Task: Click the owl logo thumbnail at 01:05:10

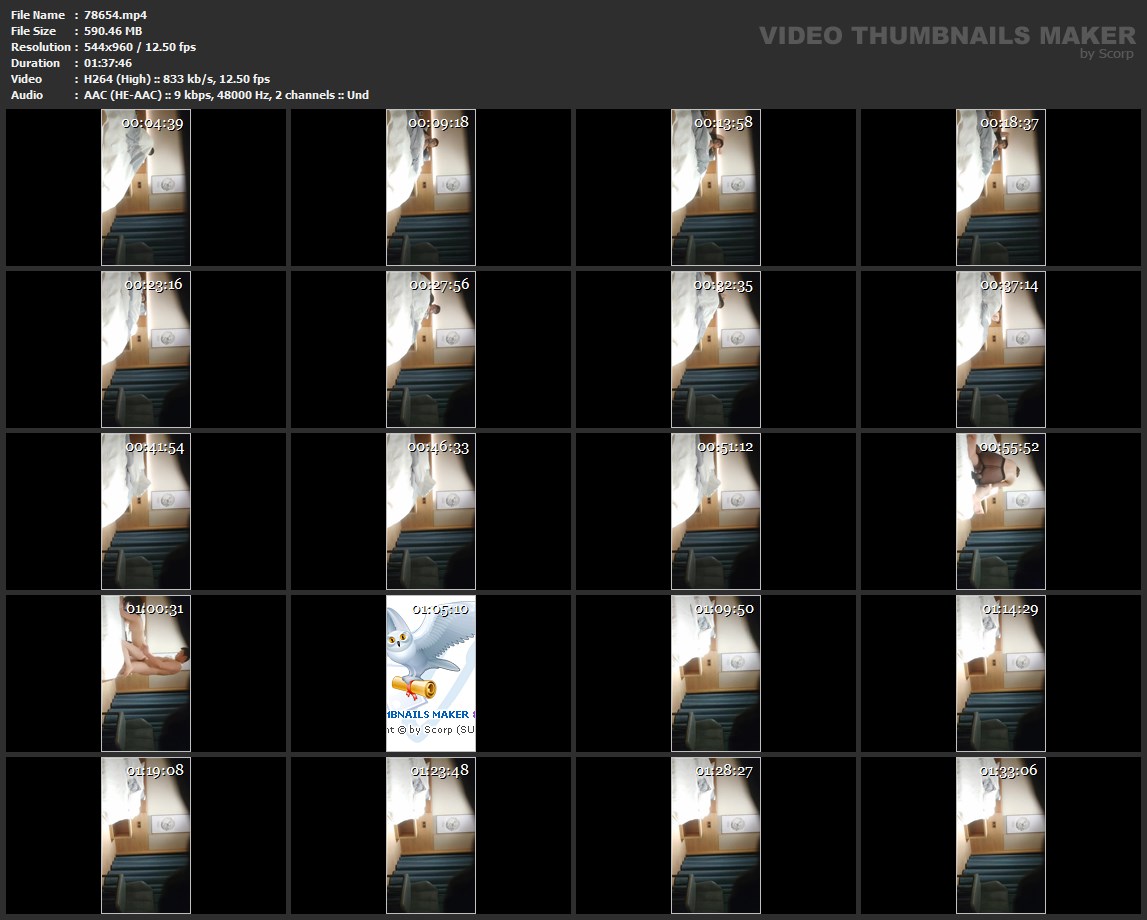Action: 431,673
